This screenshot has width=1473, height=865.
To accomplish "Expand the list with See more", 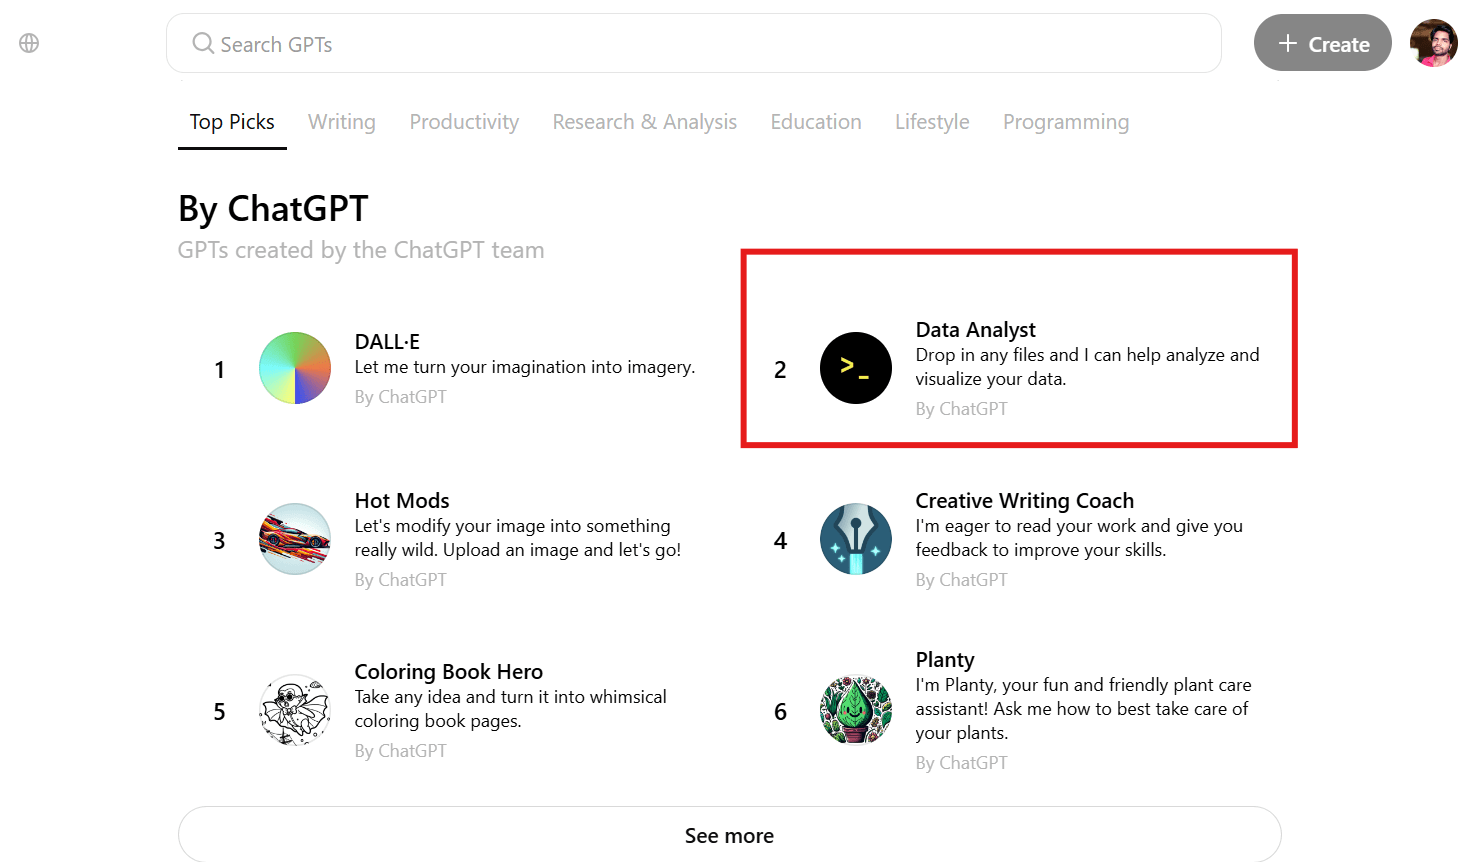I will click(x=729, y=835).
